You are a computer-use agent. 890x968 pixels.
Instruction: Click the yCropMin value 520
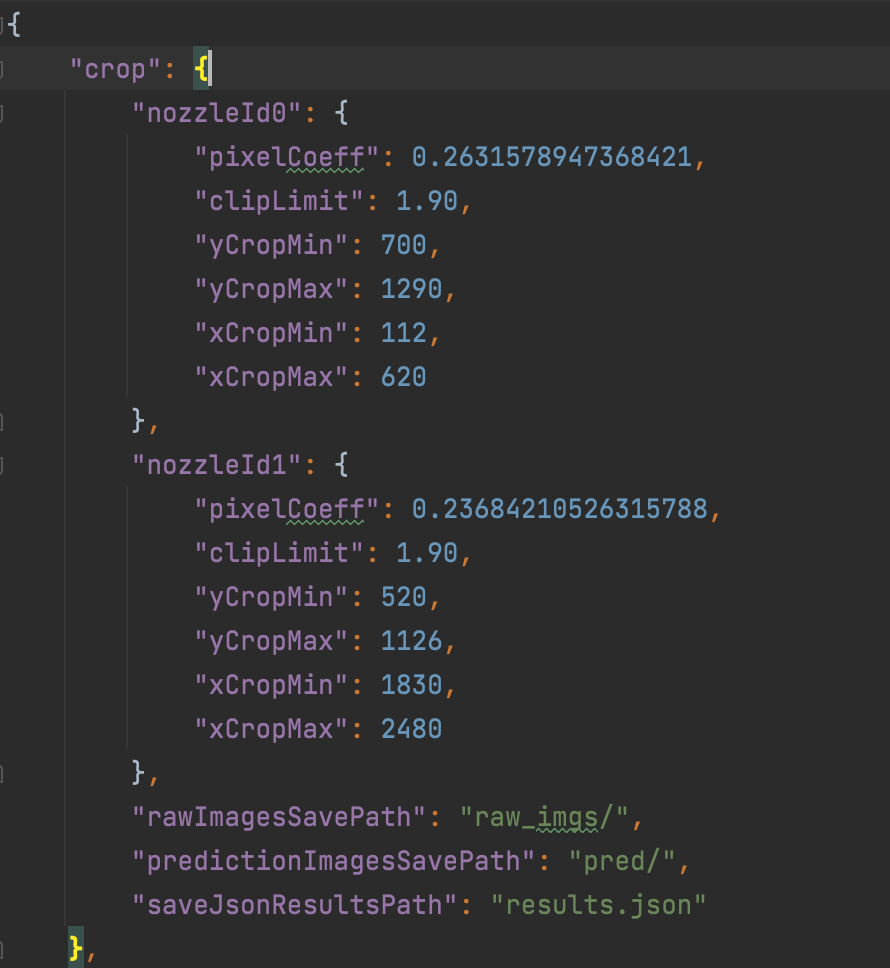point(404,597)
